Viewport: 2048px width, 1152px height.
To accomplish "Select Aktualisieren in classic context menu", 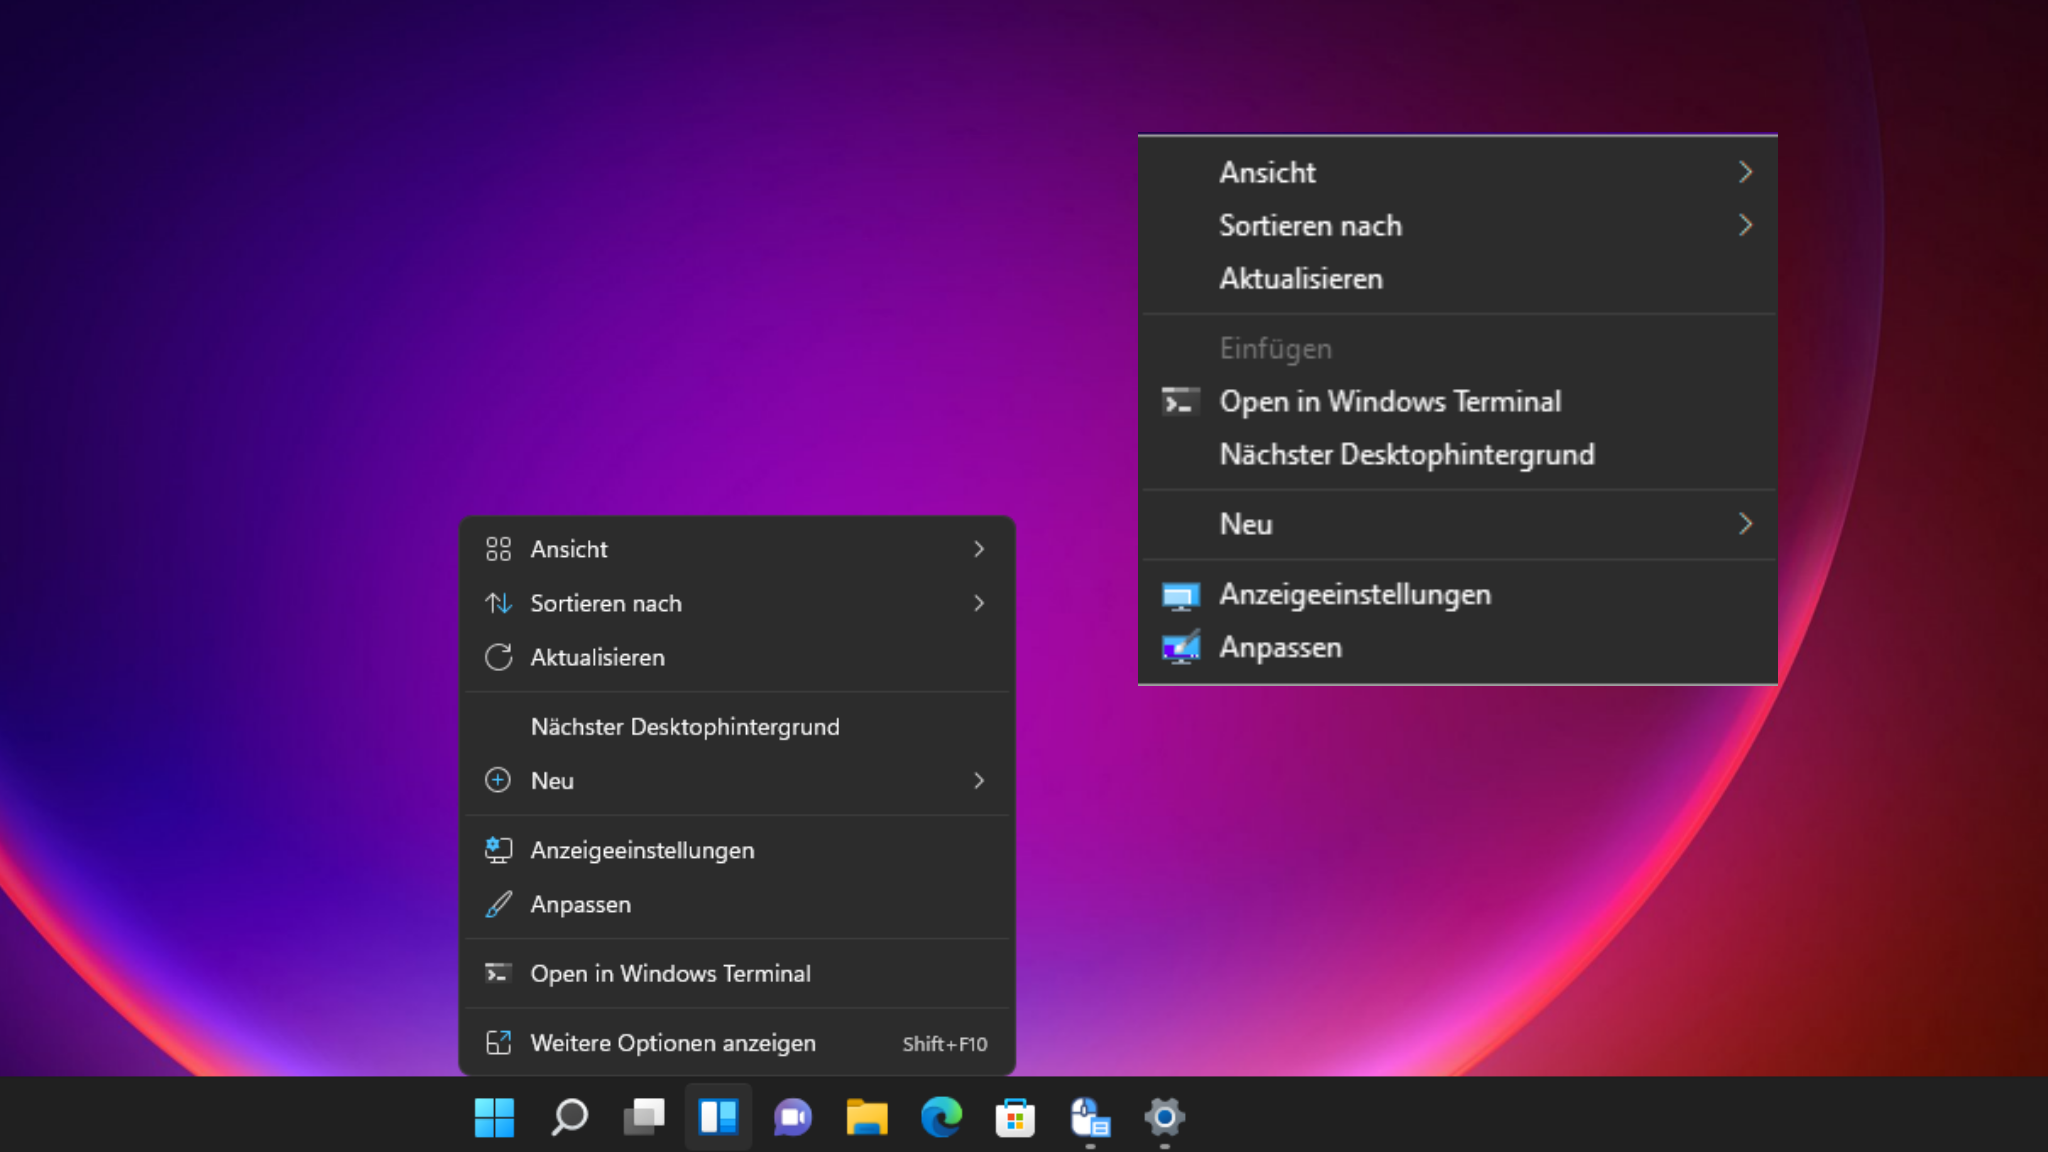I will (1458, 278).
